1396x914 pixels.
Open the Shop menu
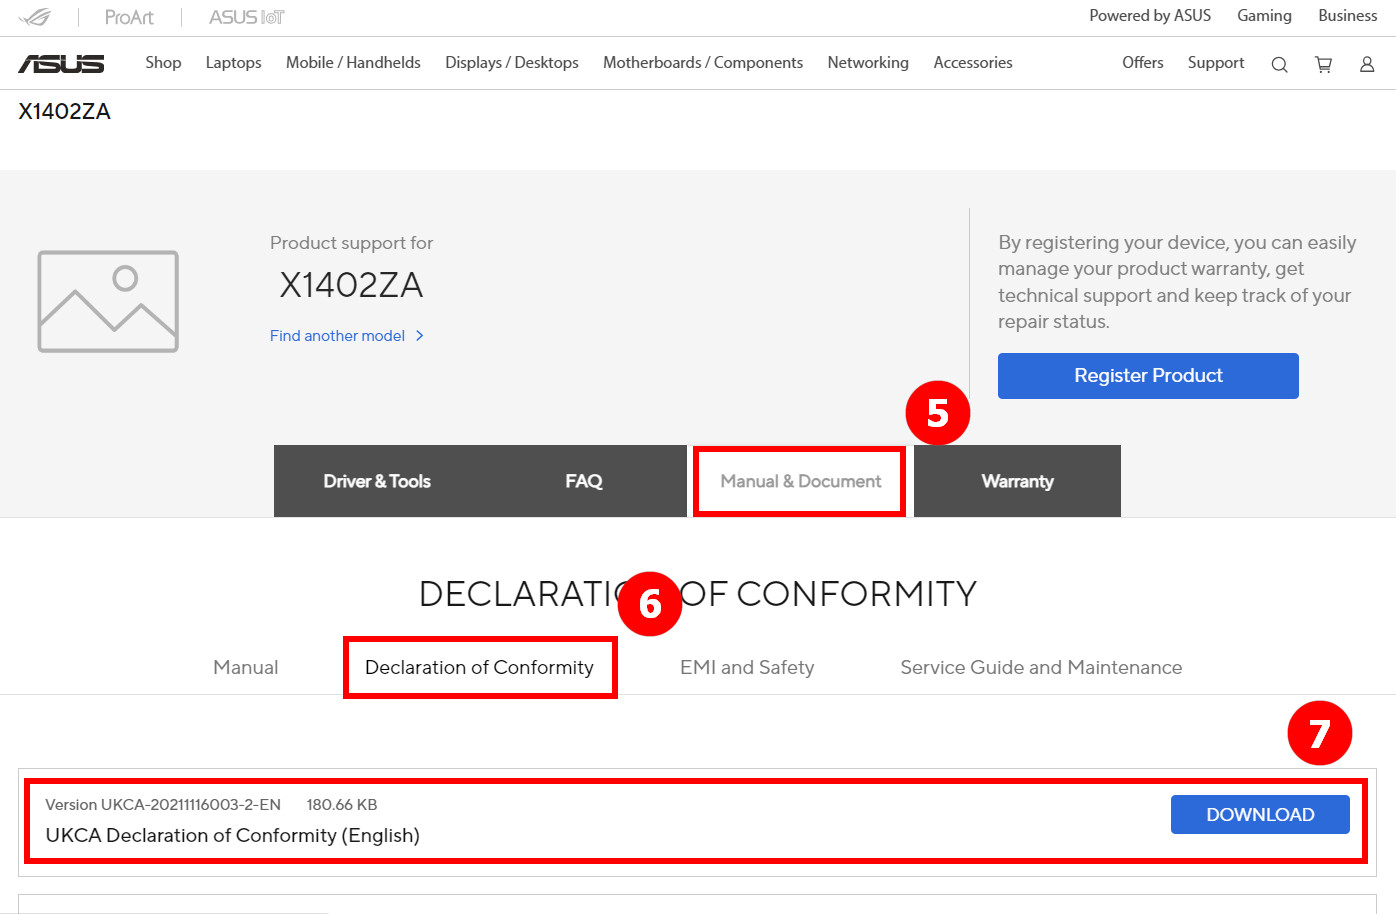(163, 62)
